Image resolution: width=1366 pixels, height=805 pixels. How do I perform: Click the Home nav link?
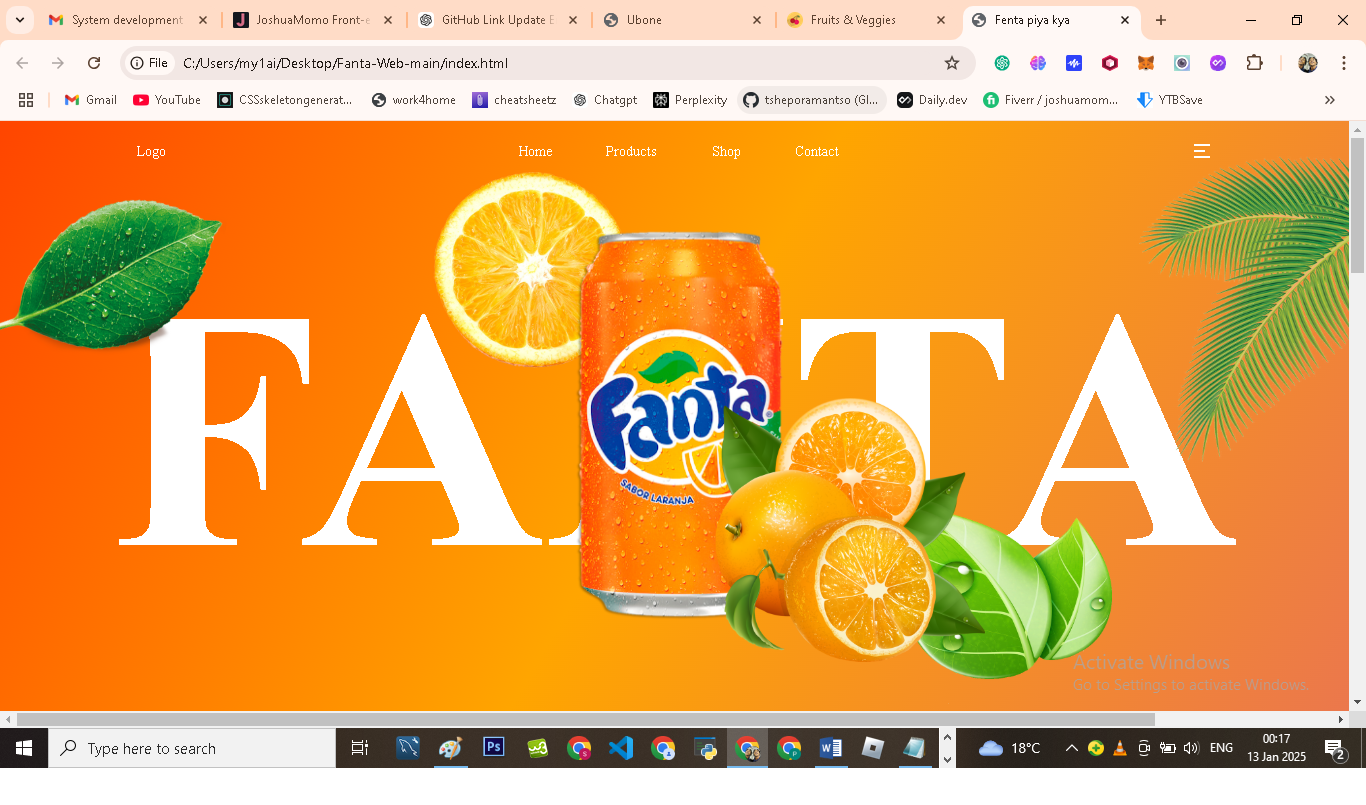(x=535, y=151)
